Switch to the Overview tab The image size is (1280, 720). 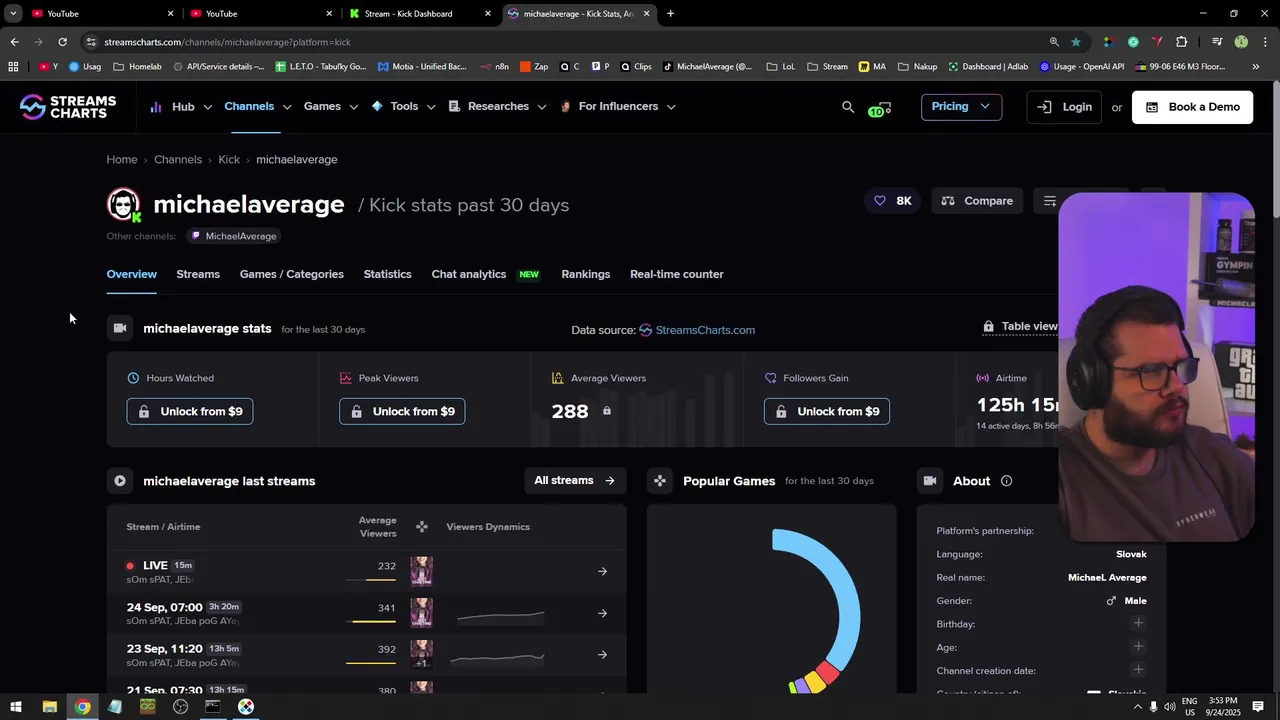point(132,274)
